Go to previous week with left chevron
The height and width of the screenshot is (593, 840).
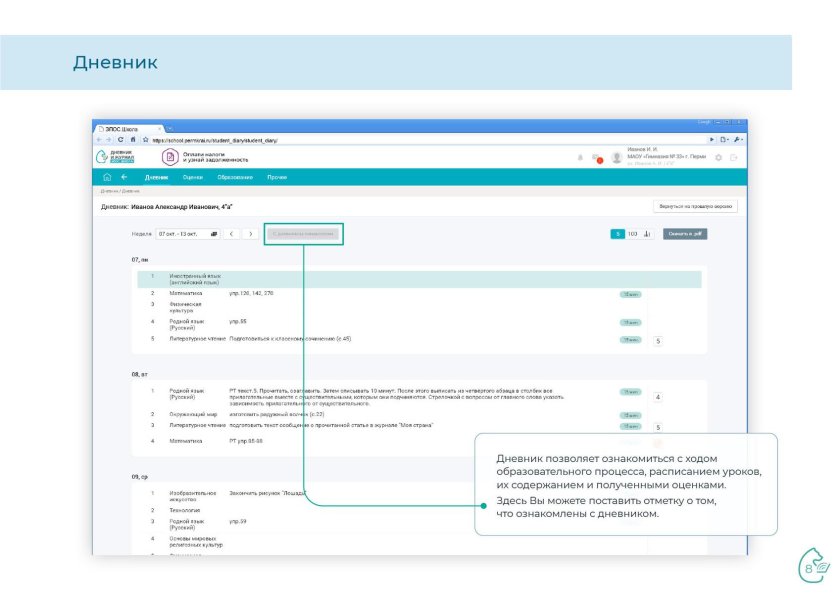tap(231, 234)
